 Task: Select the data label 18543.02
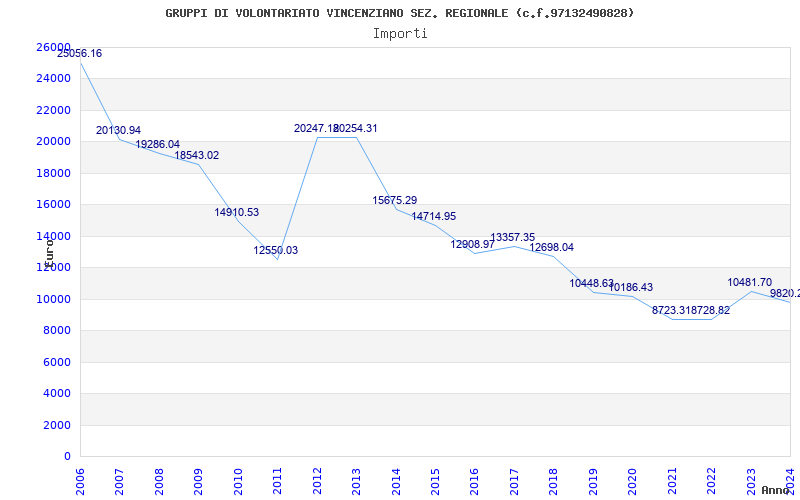click(x=197, y=156)
